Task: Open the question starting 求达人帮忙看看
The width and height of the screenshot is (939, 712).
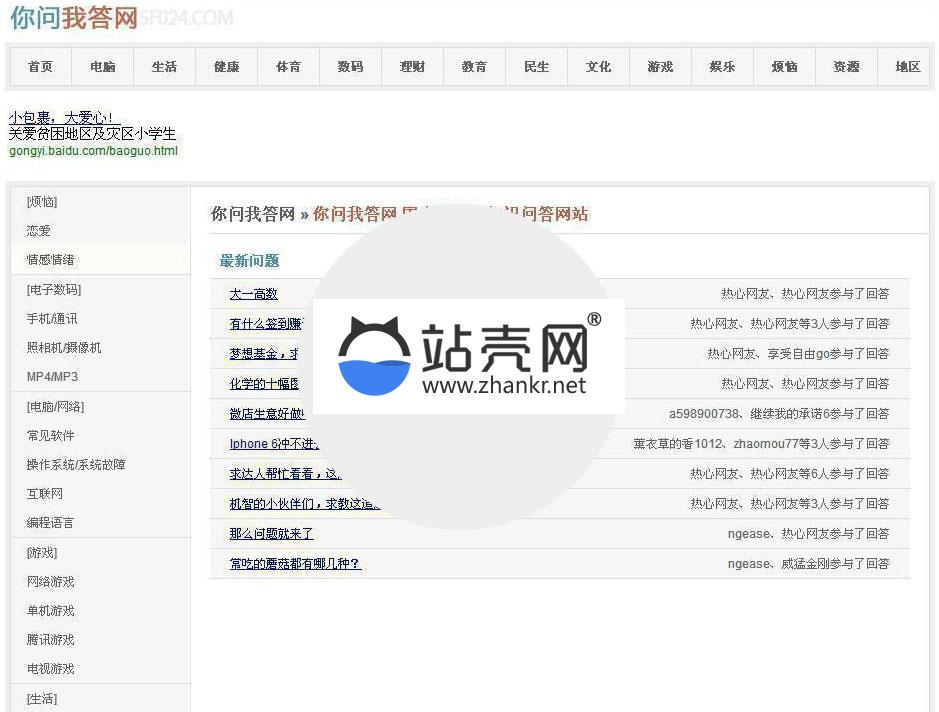Action: pos(285,474)
